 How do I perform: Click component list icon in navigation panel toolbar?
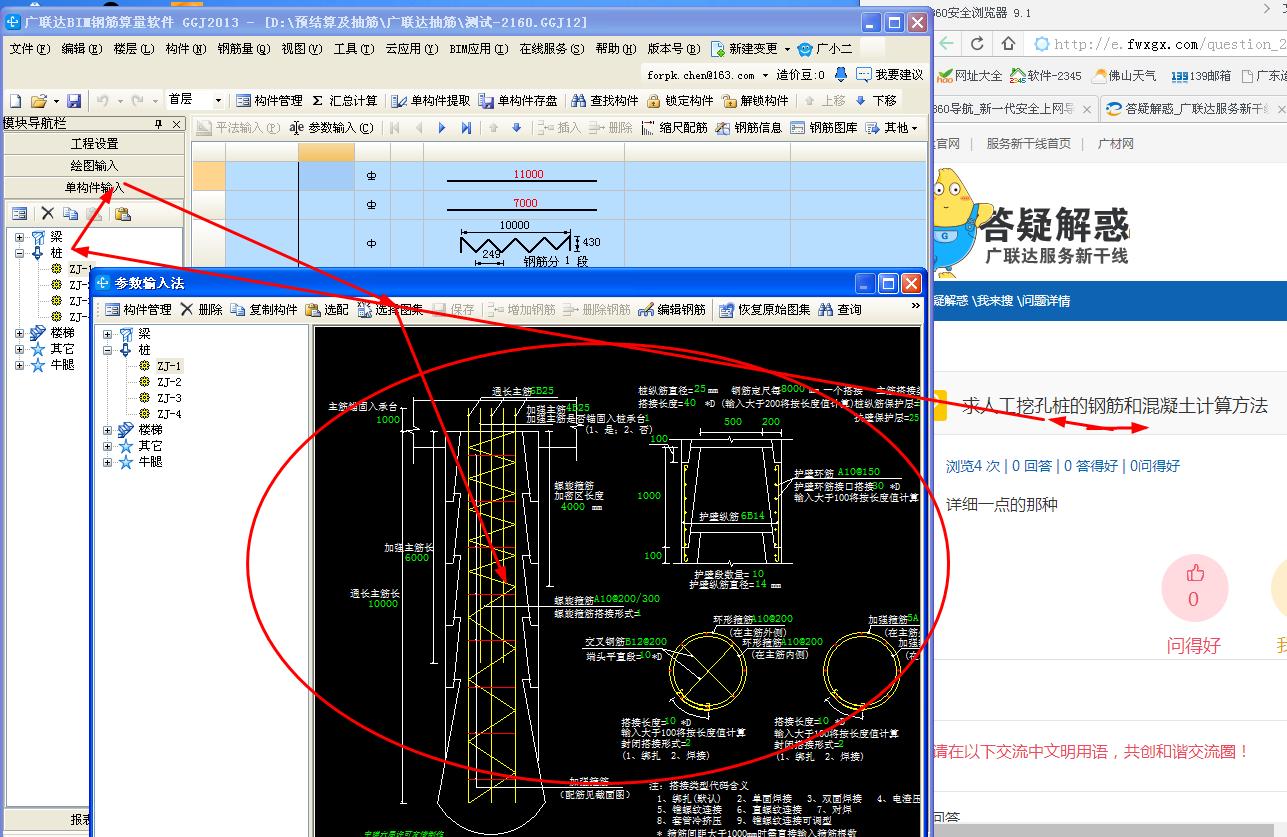click(x=19, y=213)
